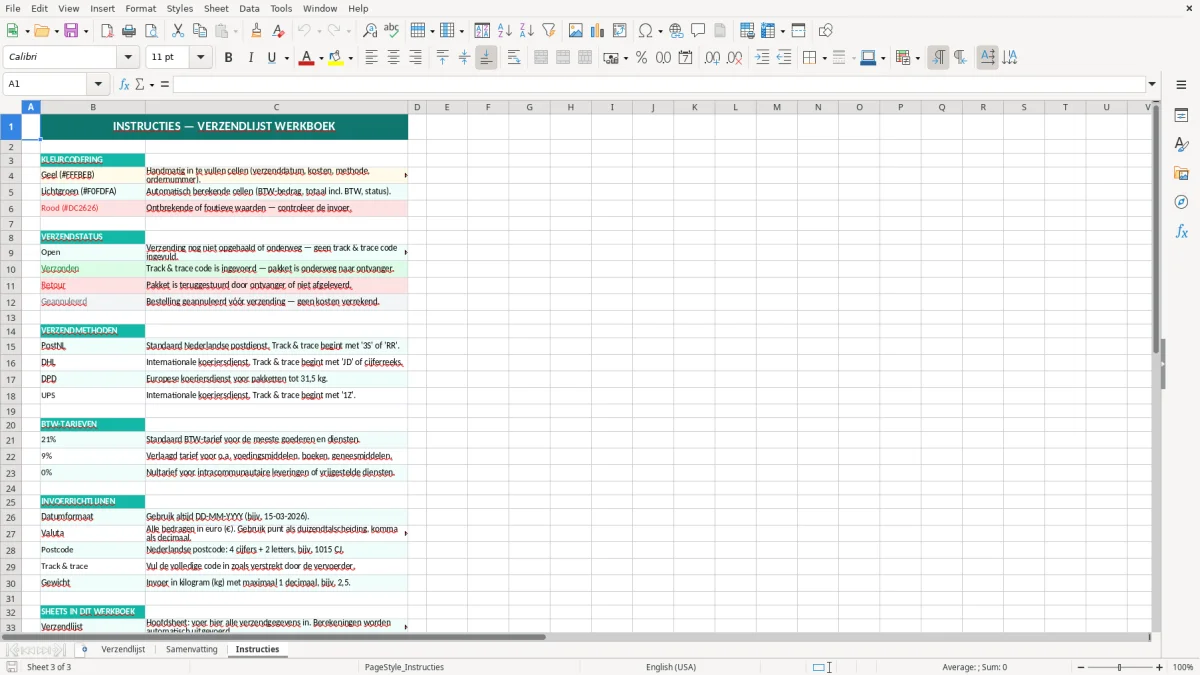Viewport: 1200px width, 675px height.
Task: Open the Font Size dropdown
Action: click(x=201, y=58)
